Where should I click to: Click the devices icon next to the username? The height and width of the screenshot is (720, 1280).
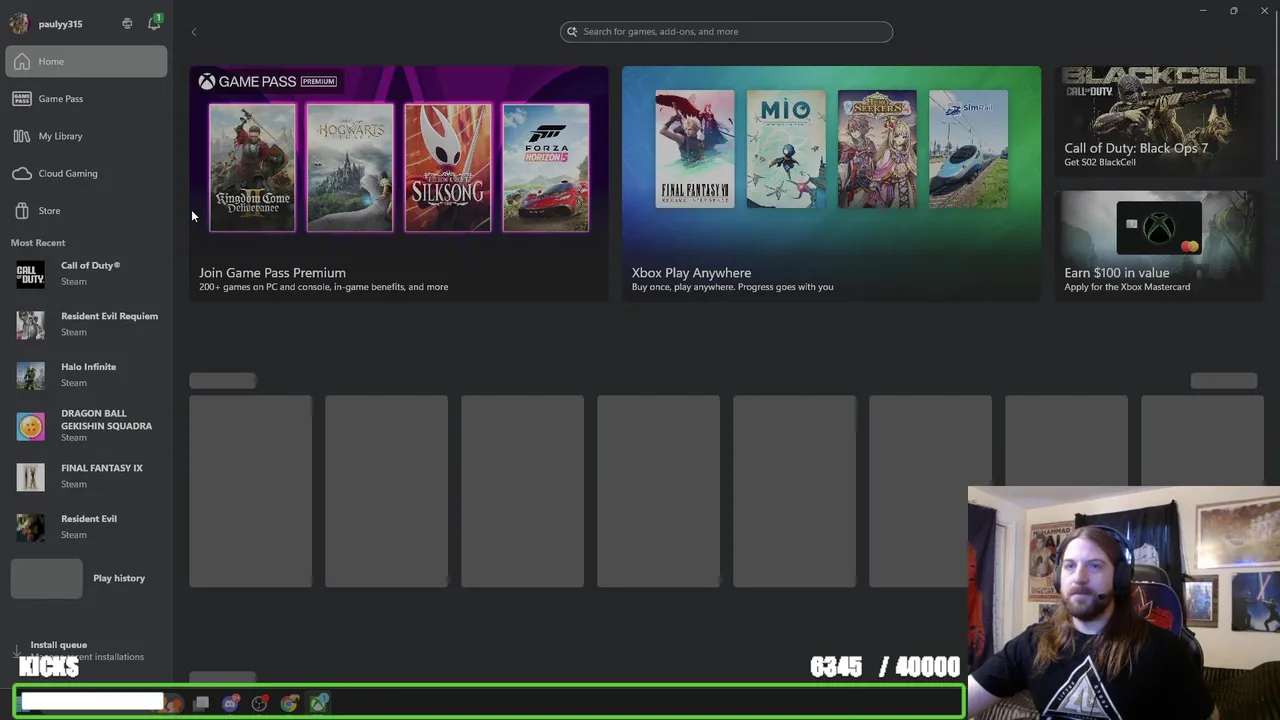(x=127, y=24)
